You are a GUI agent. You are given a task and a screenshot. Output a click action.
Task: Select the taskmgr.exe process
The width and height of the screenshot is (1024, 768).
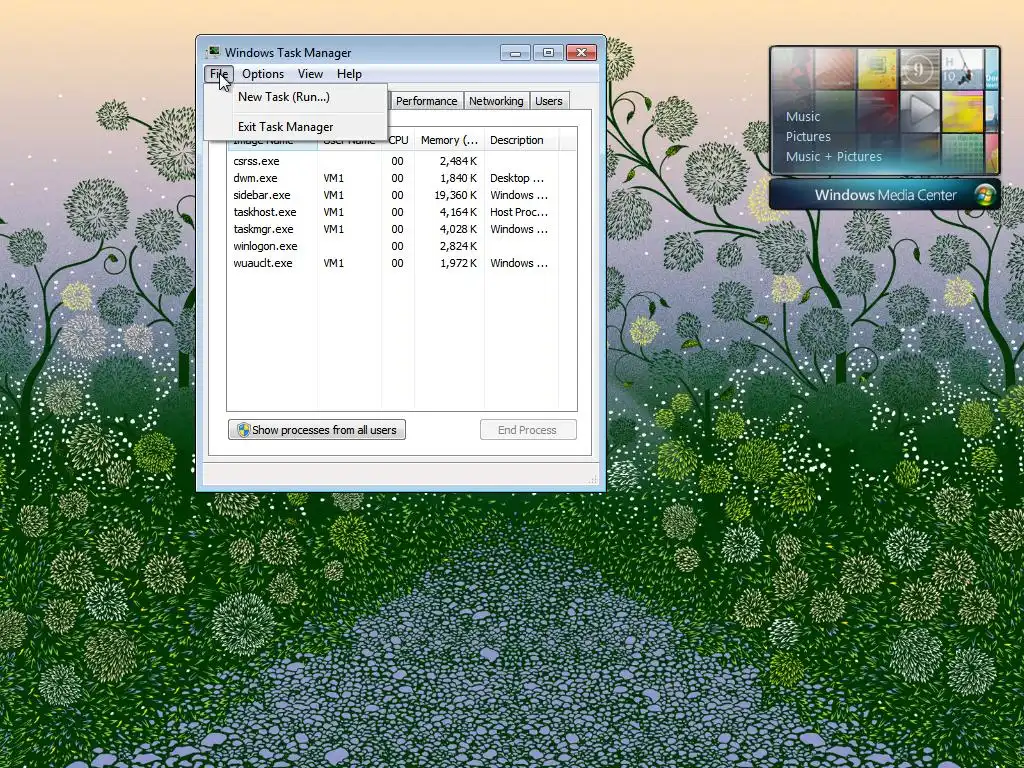(x=394, y=229)
